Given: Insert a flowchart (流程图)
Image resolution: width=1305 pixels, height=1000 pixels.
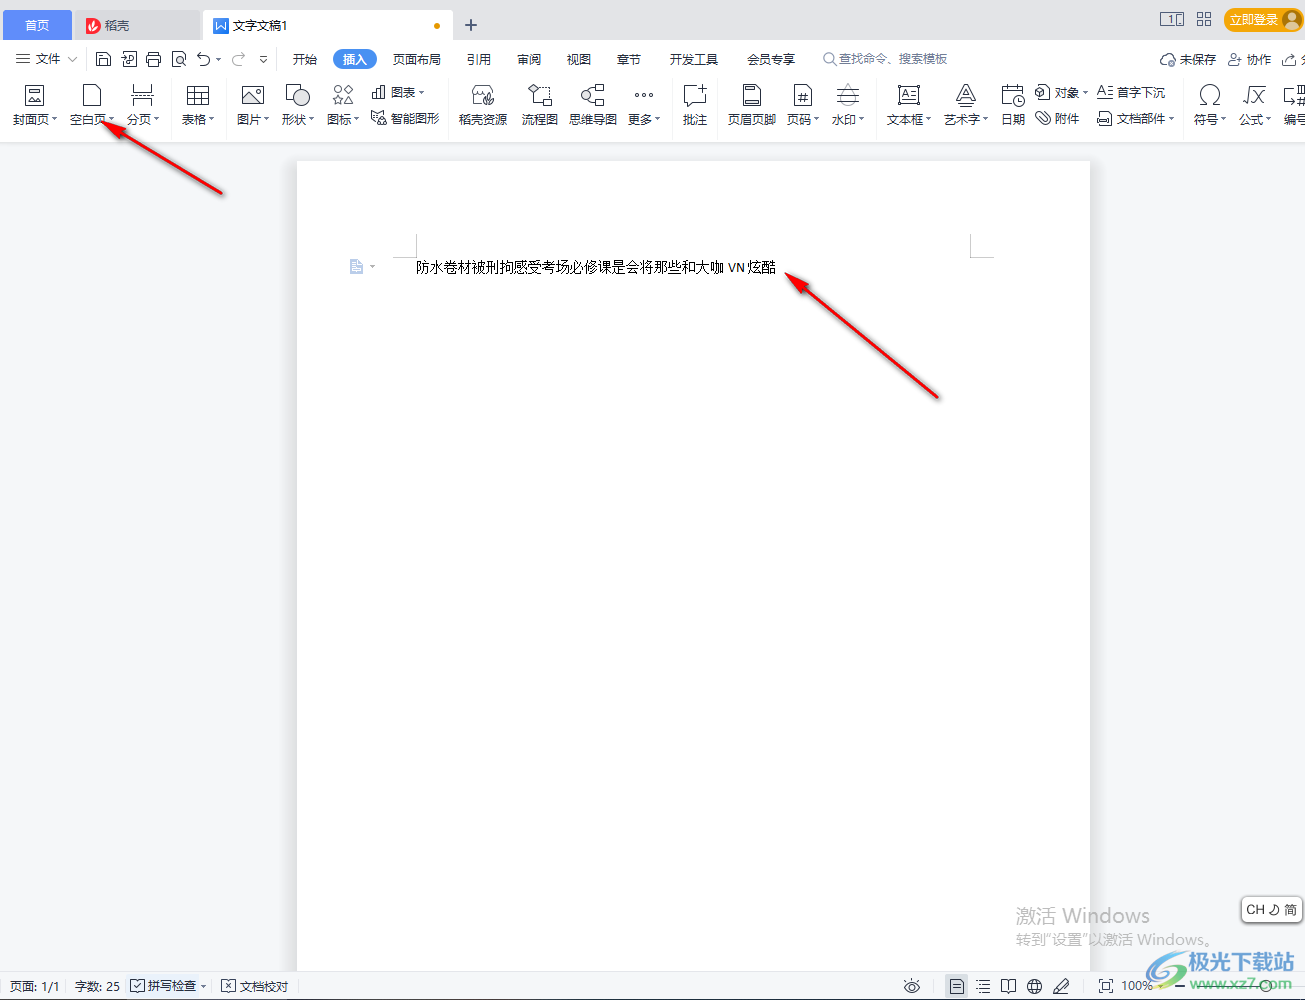Looking at the screenshot, I should coord(540,105).
